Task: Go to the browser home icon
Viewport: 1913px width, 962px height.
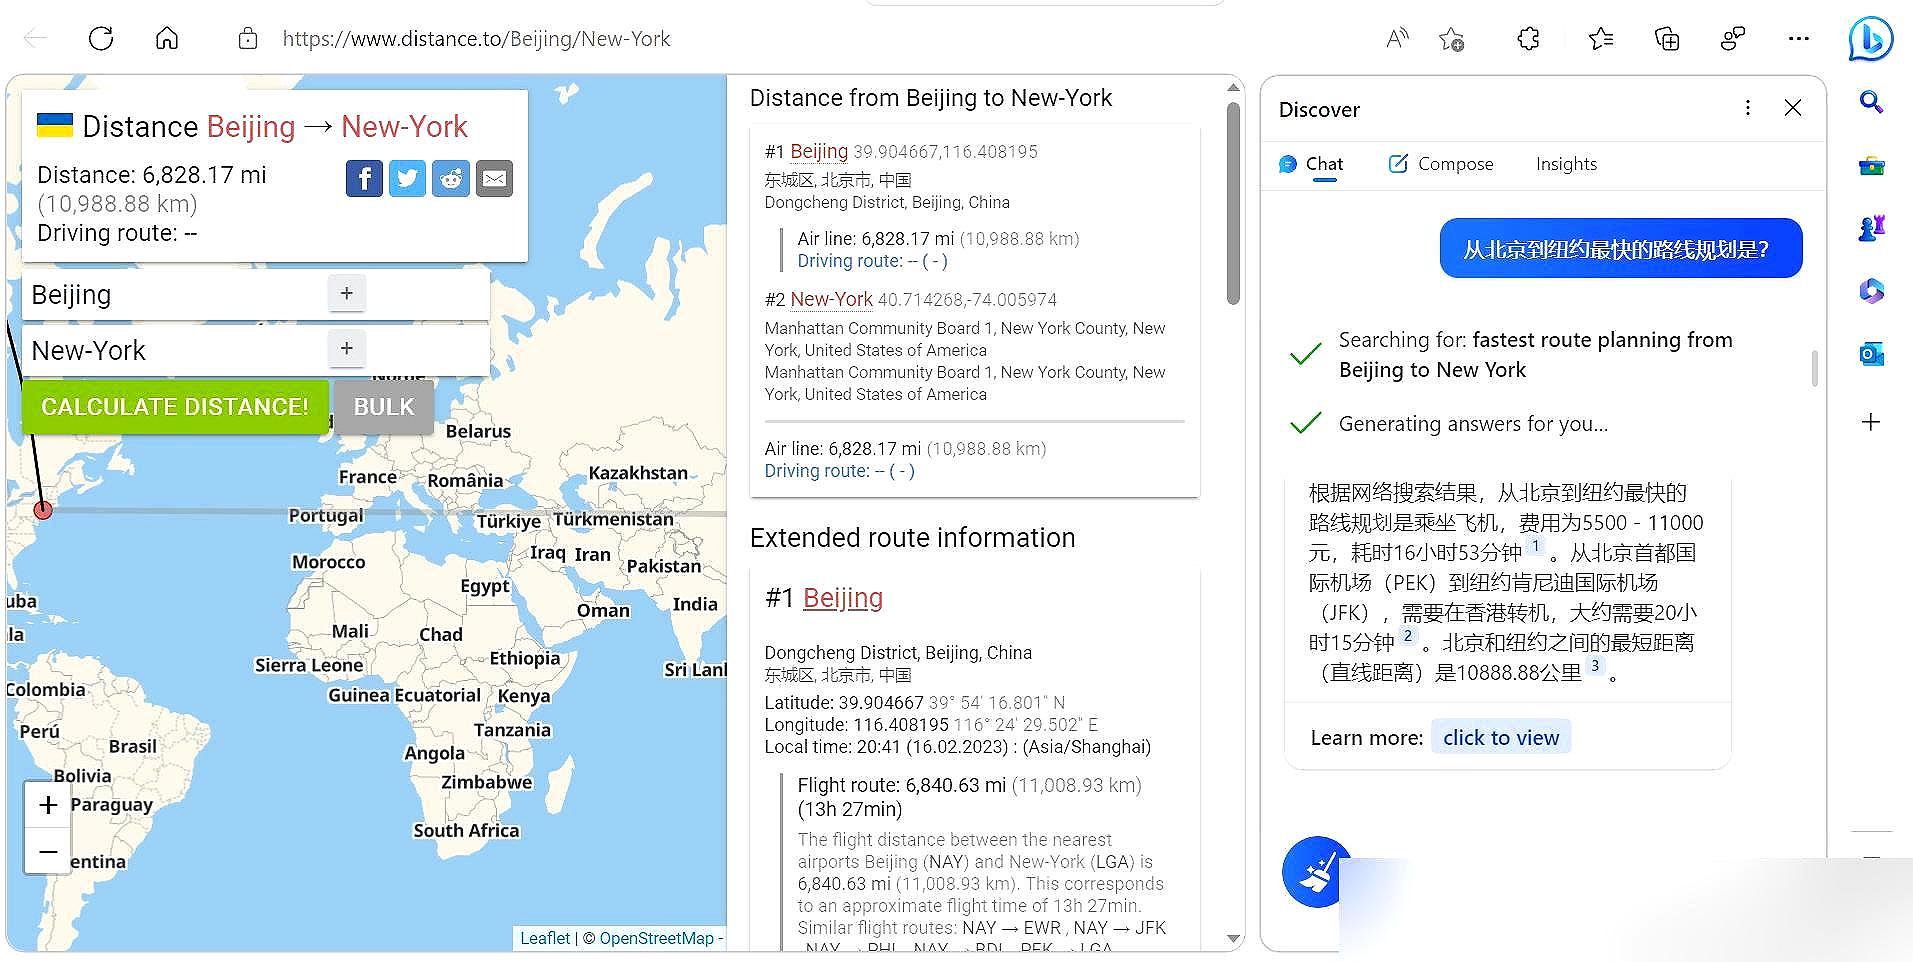Action: coord(167,39)
